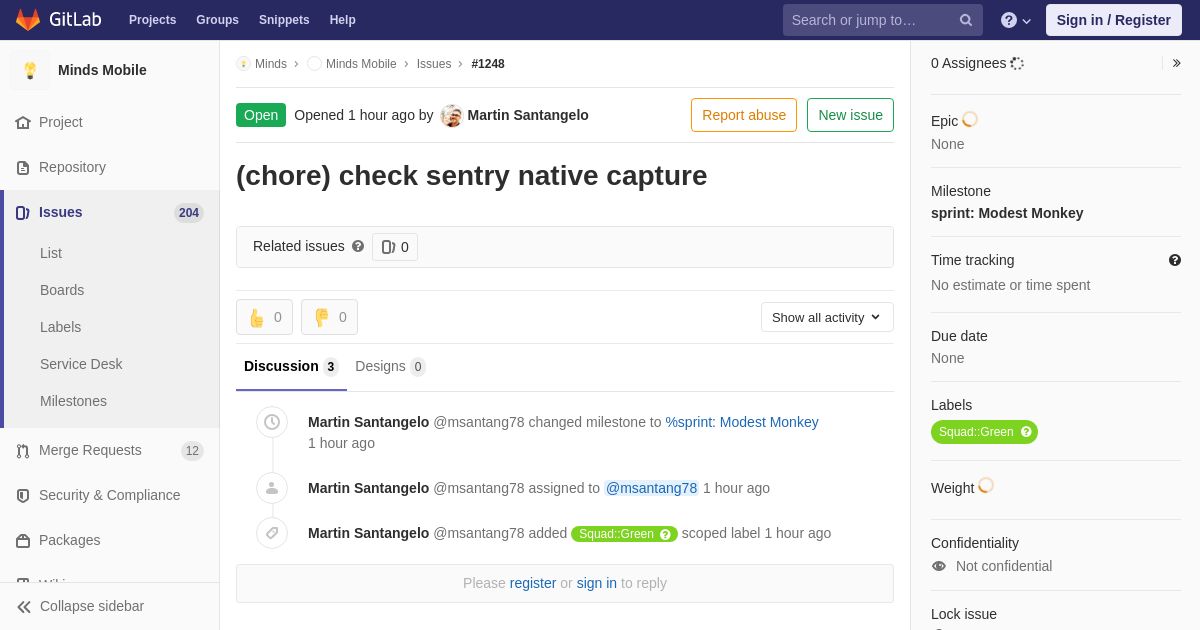The width and height of the screenshot is (1200, 630).
Task: Click the Squad::Green label in sidebar
Action: (976, 432)
